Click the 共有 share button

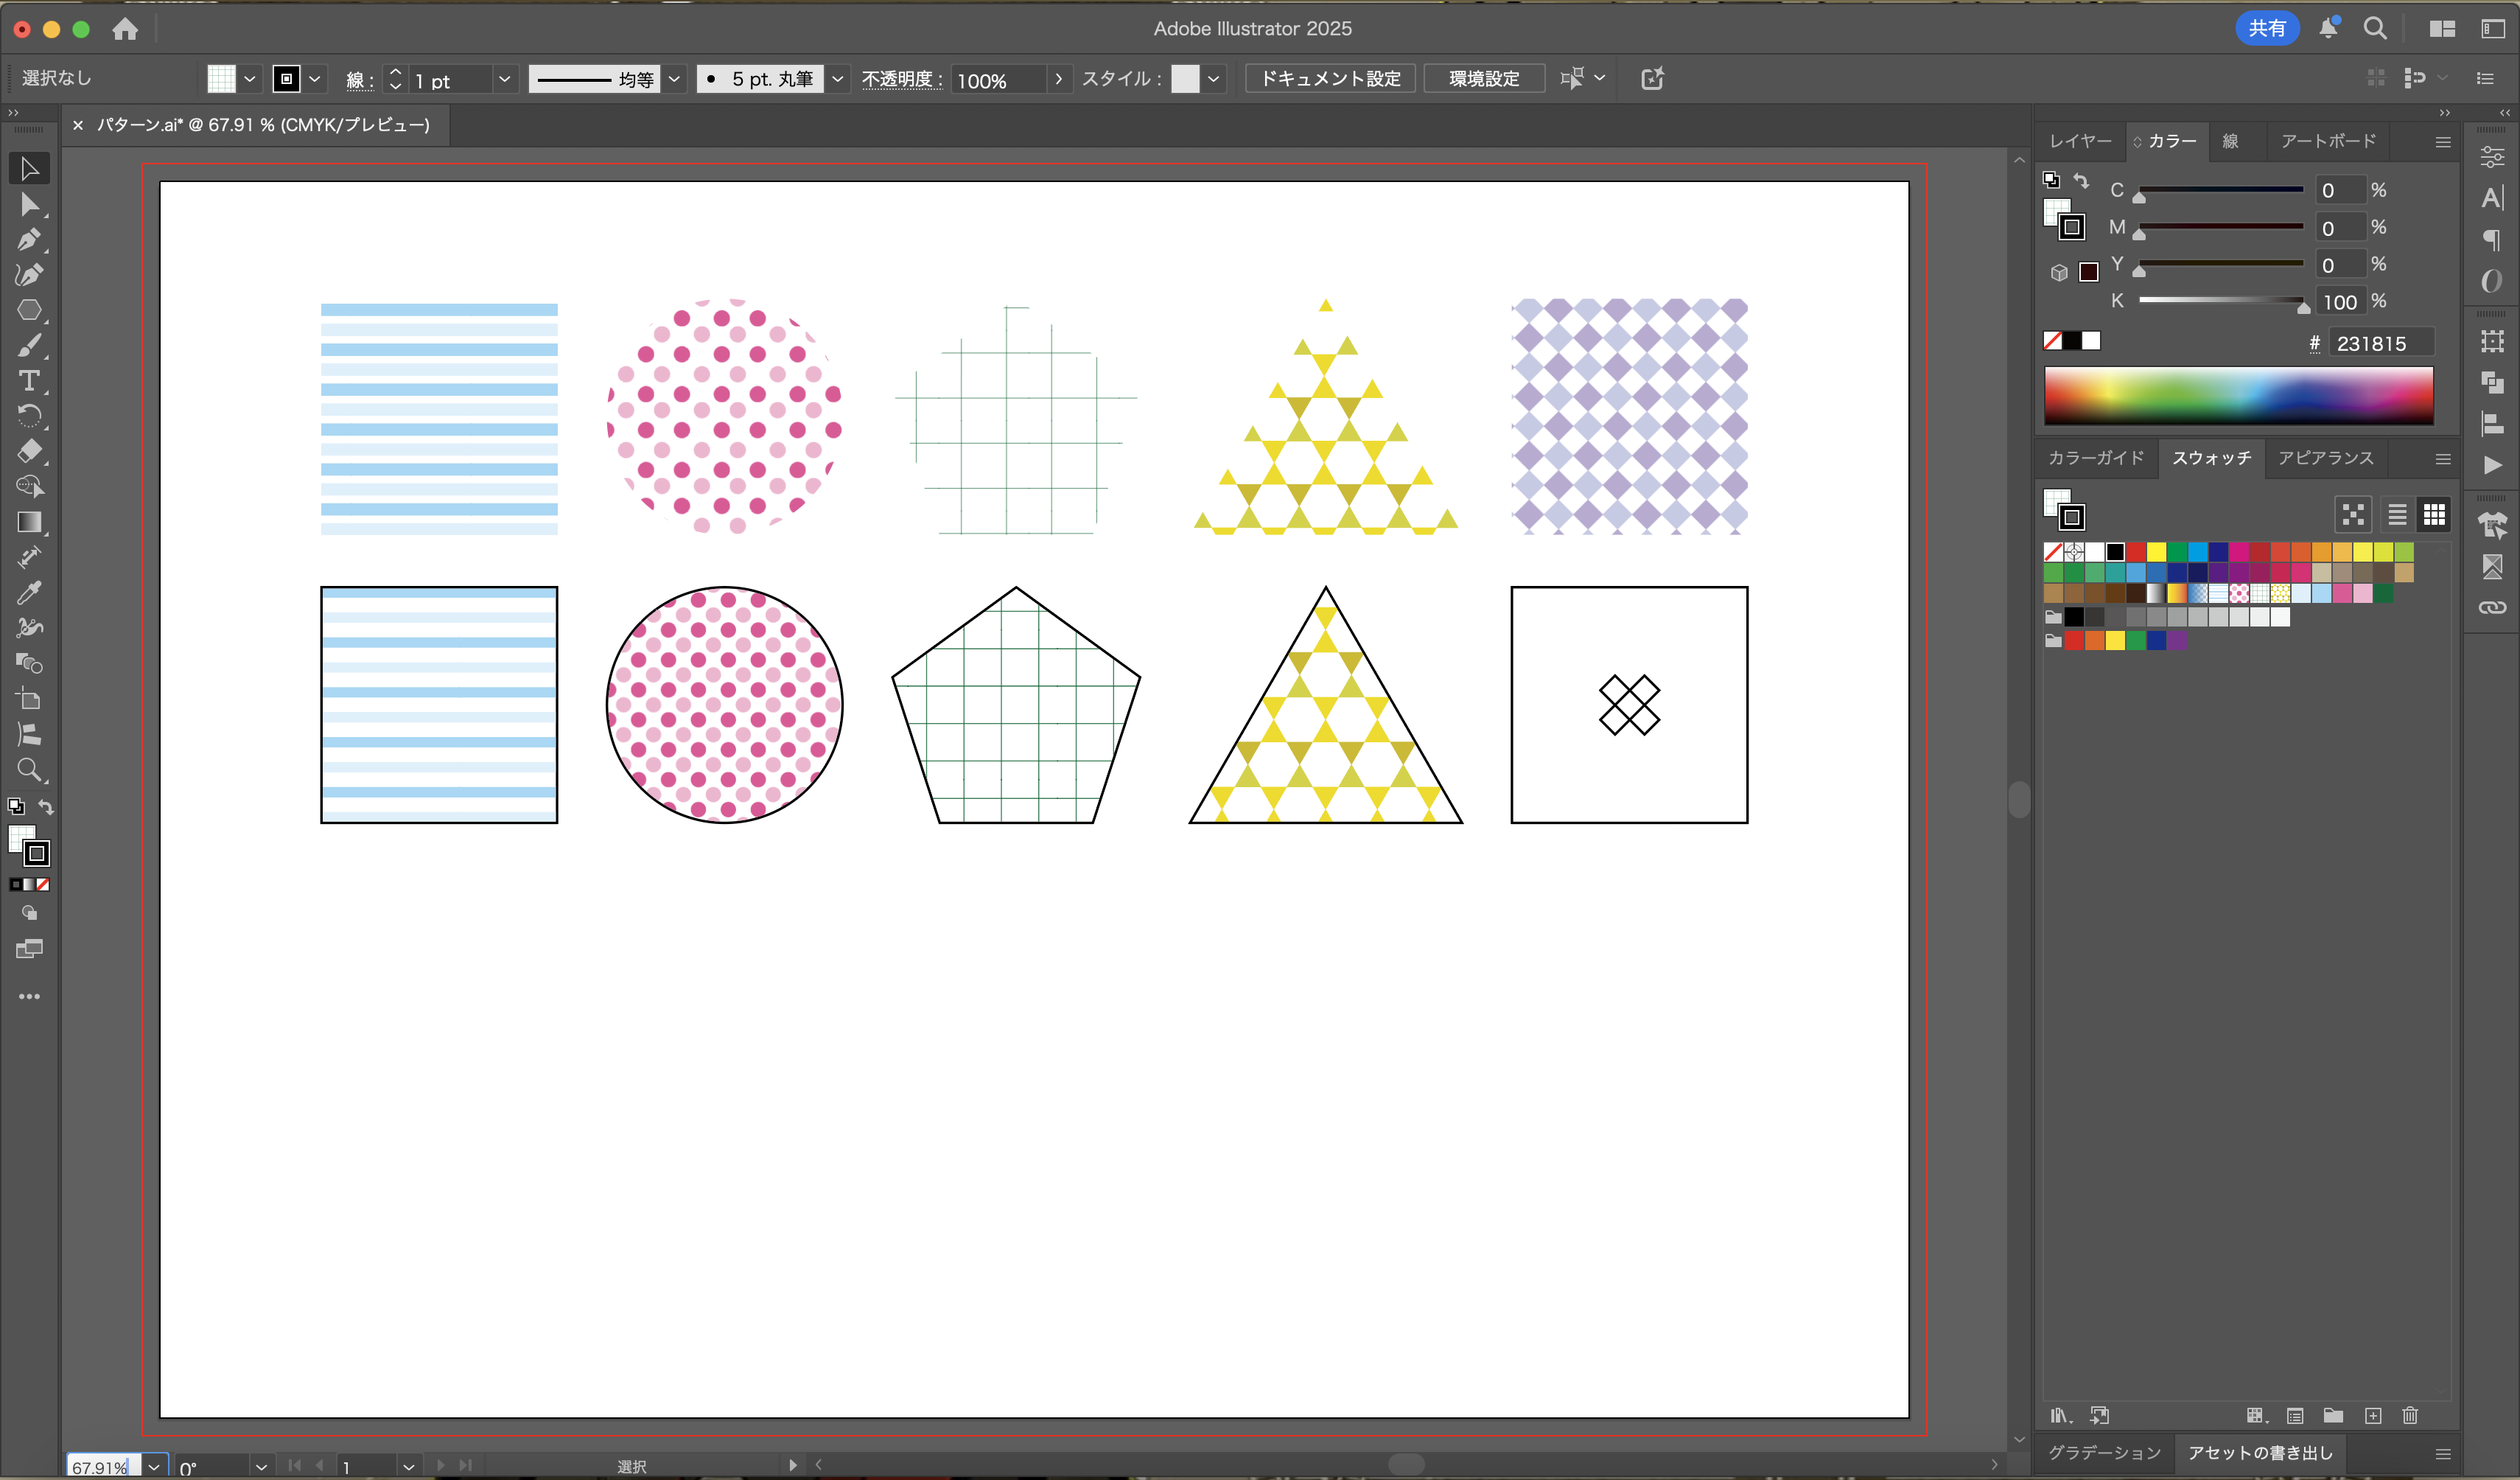pos(2267,28)
